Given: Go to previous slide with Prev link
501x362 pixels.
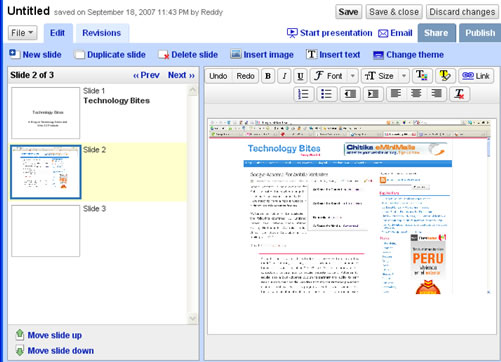Looking at the screenshot, I should (146, 75).
